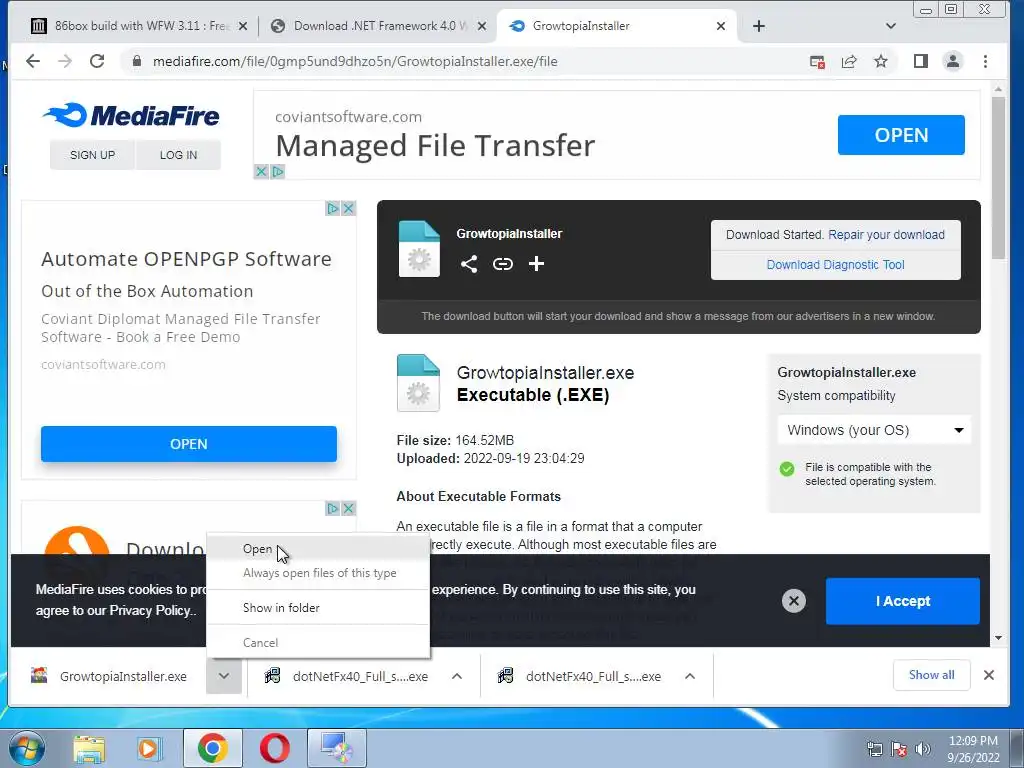This screenshot has width=1024, height=768.
Task: Select Cancel in the download menu
Action: (318, 643)
